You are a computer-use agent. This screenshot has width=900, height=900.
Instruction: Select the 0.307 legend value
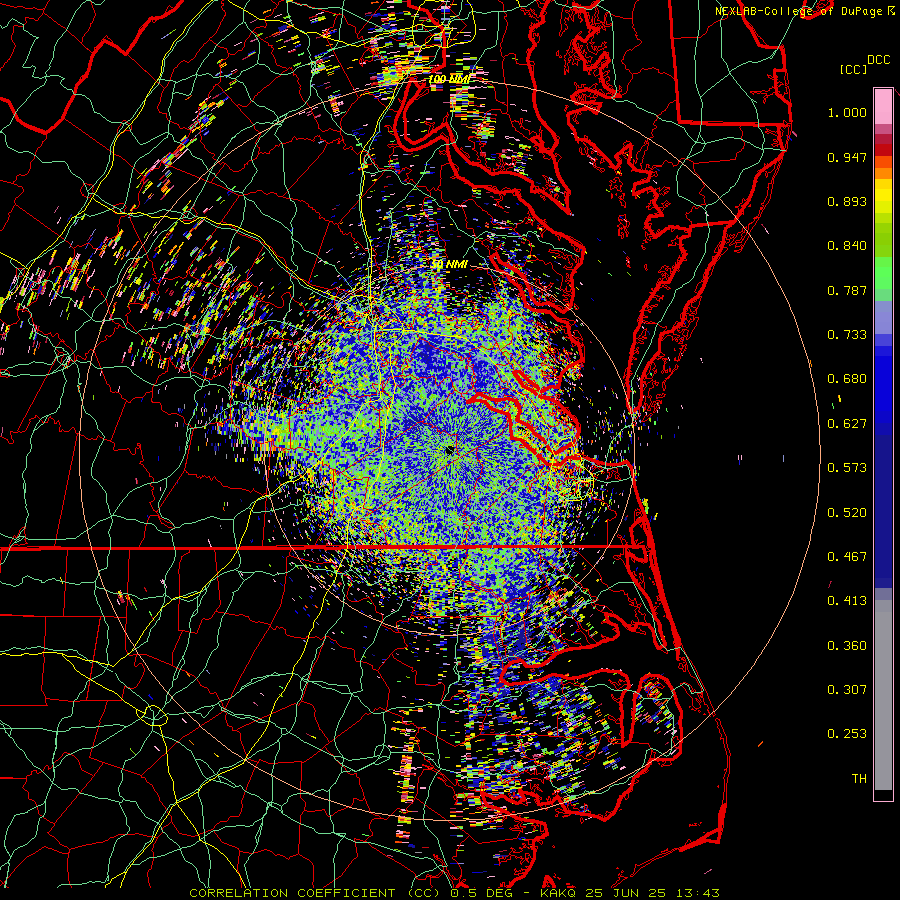[x=847, y=690]
